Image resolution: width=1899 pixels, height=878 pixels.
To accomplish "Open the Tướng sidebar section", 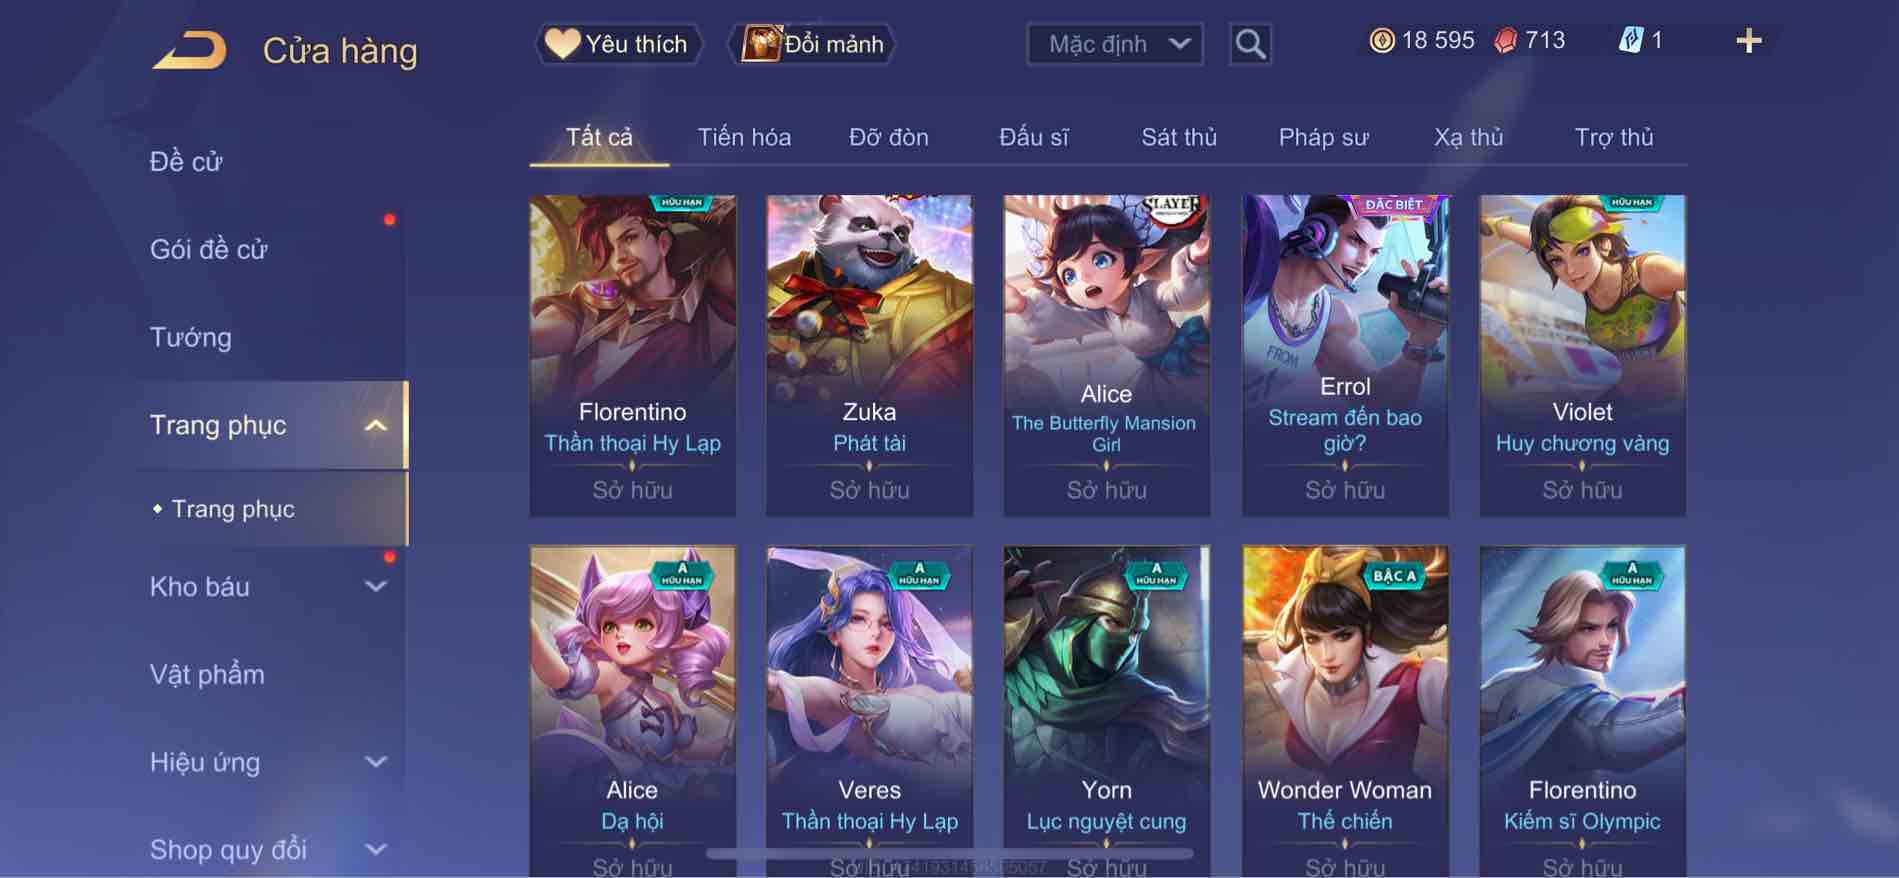I will pyautogui.click(x=190, y=337).
